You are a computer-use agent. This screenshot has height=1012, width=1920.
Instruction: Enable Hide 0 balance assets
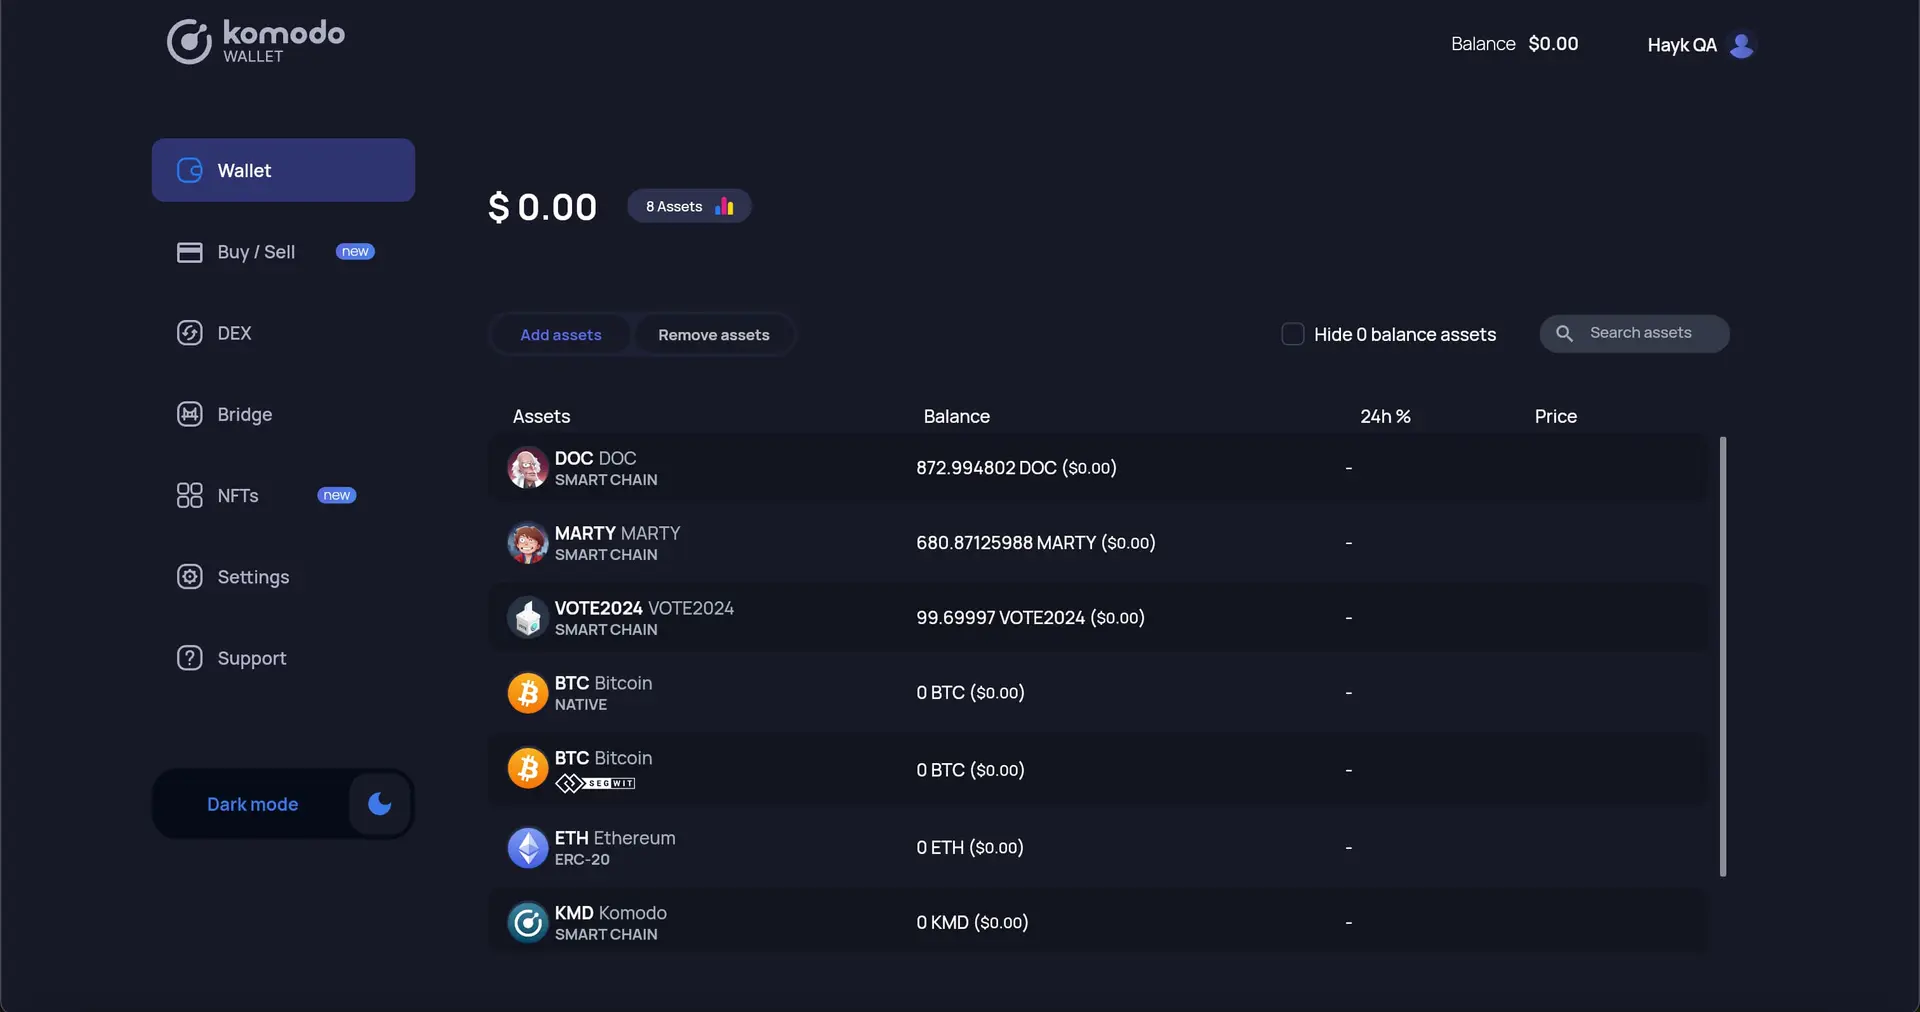click(1293, 333)
